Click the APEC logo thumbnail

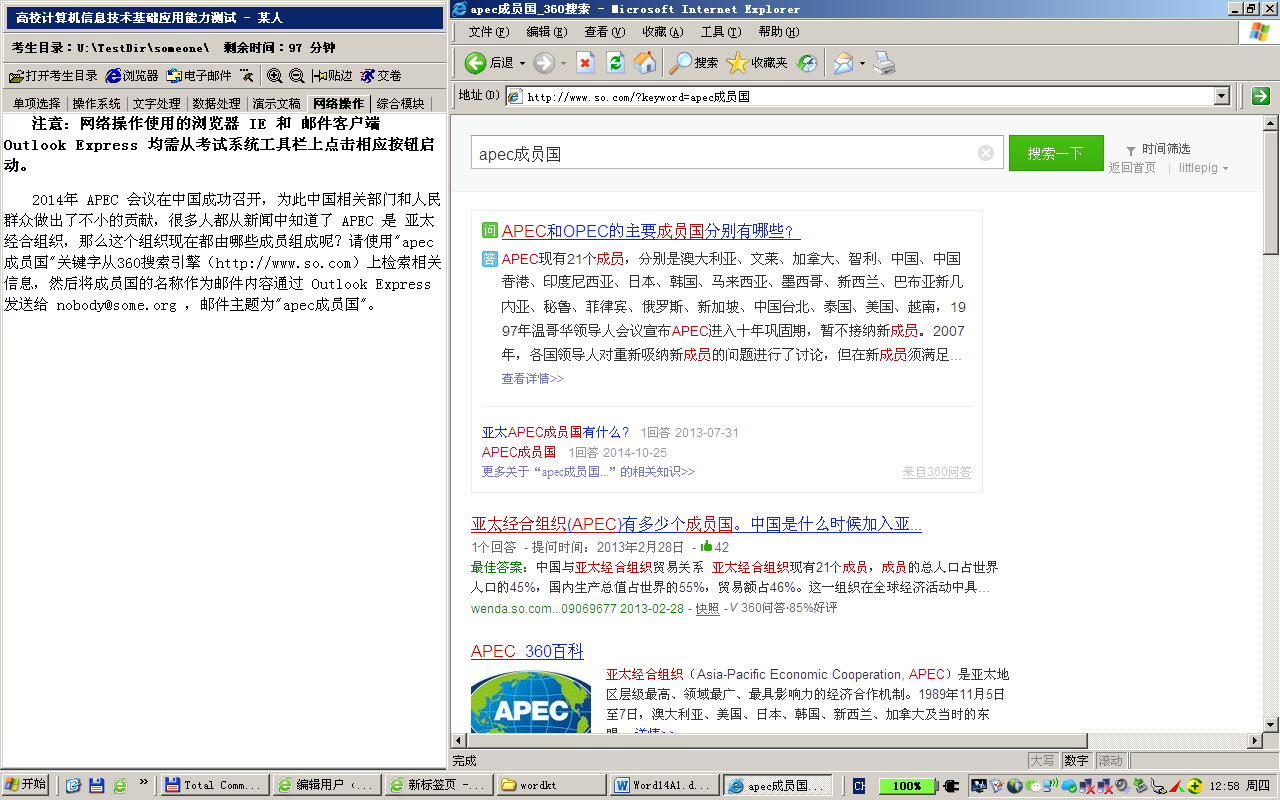(531, 703)
